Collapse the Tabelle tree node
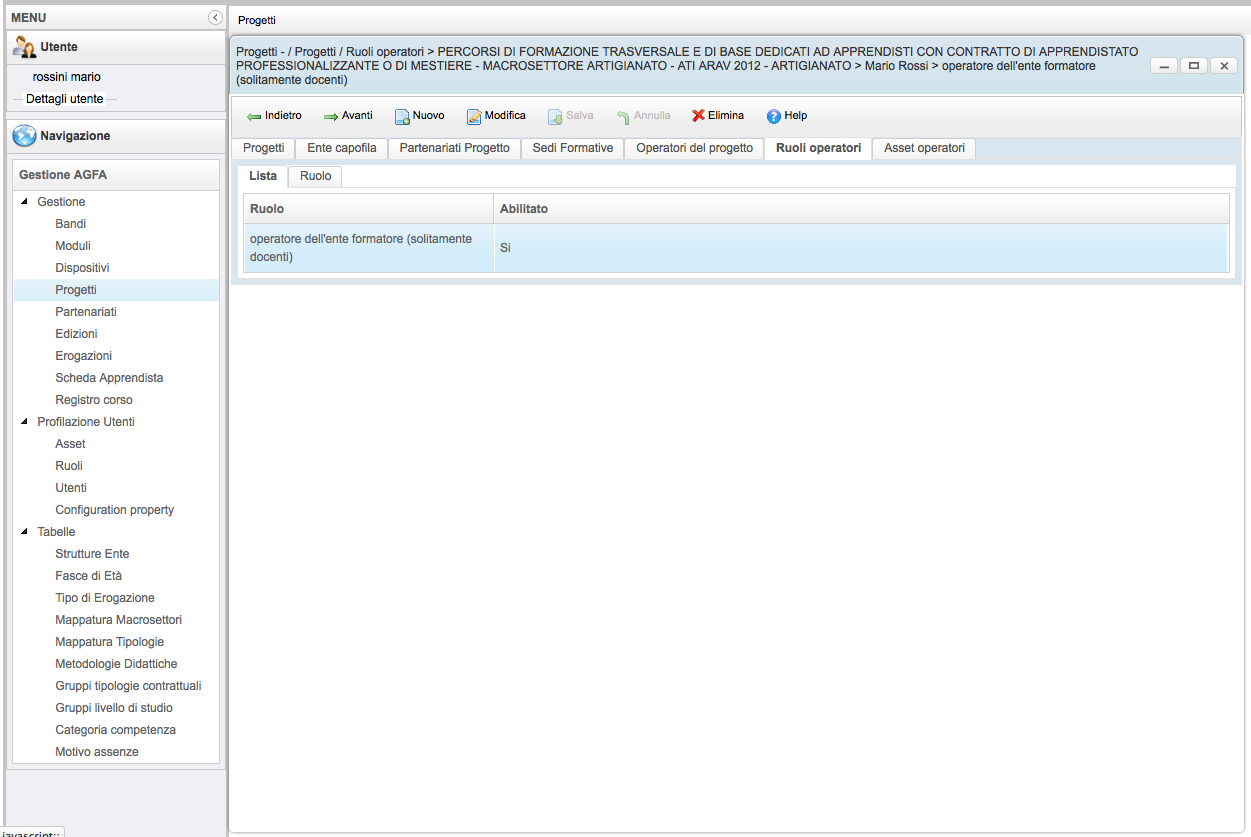The image size is (1251, 837). pos(25,532)
